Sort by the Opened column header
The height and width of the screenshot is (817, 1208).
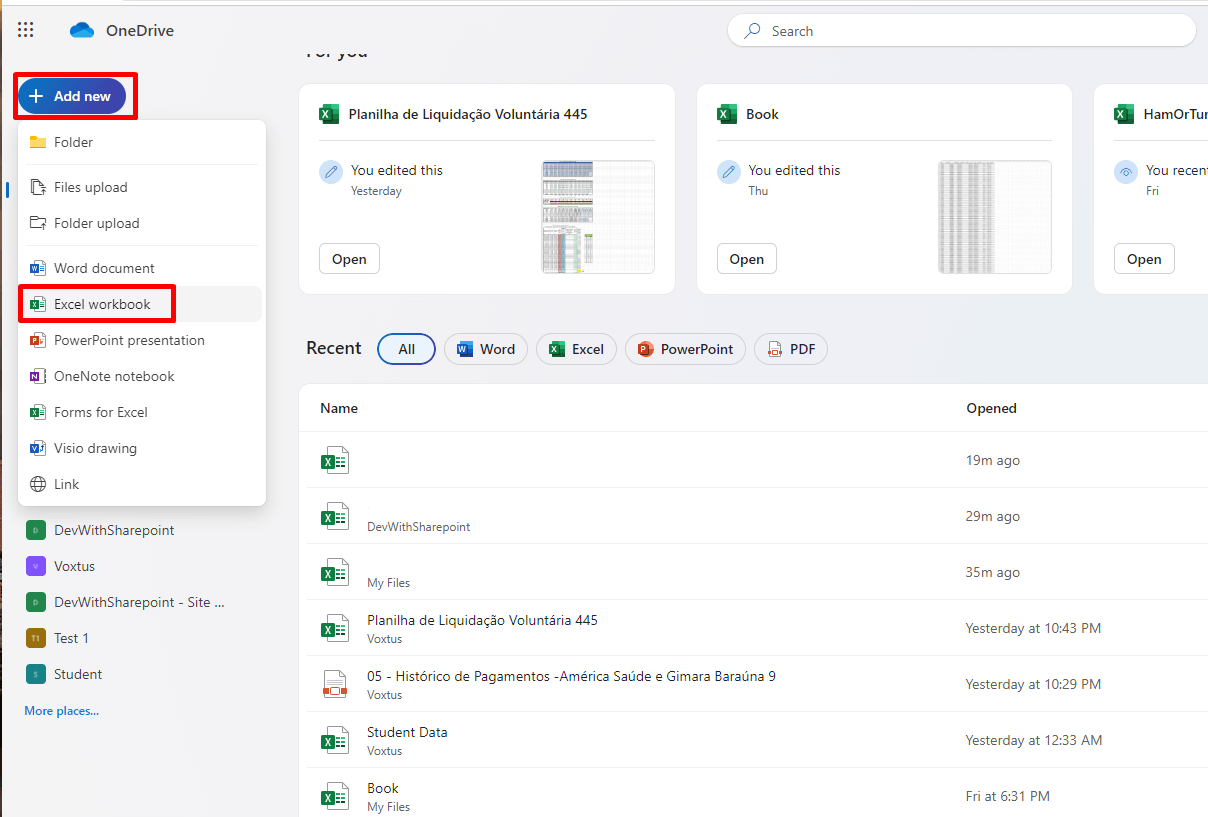pyautogui.click(x=991, y=408)
